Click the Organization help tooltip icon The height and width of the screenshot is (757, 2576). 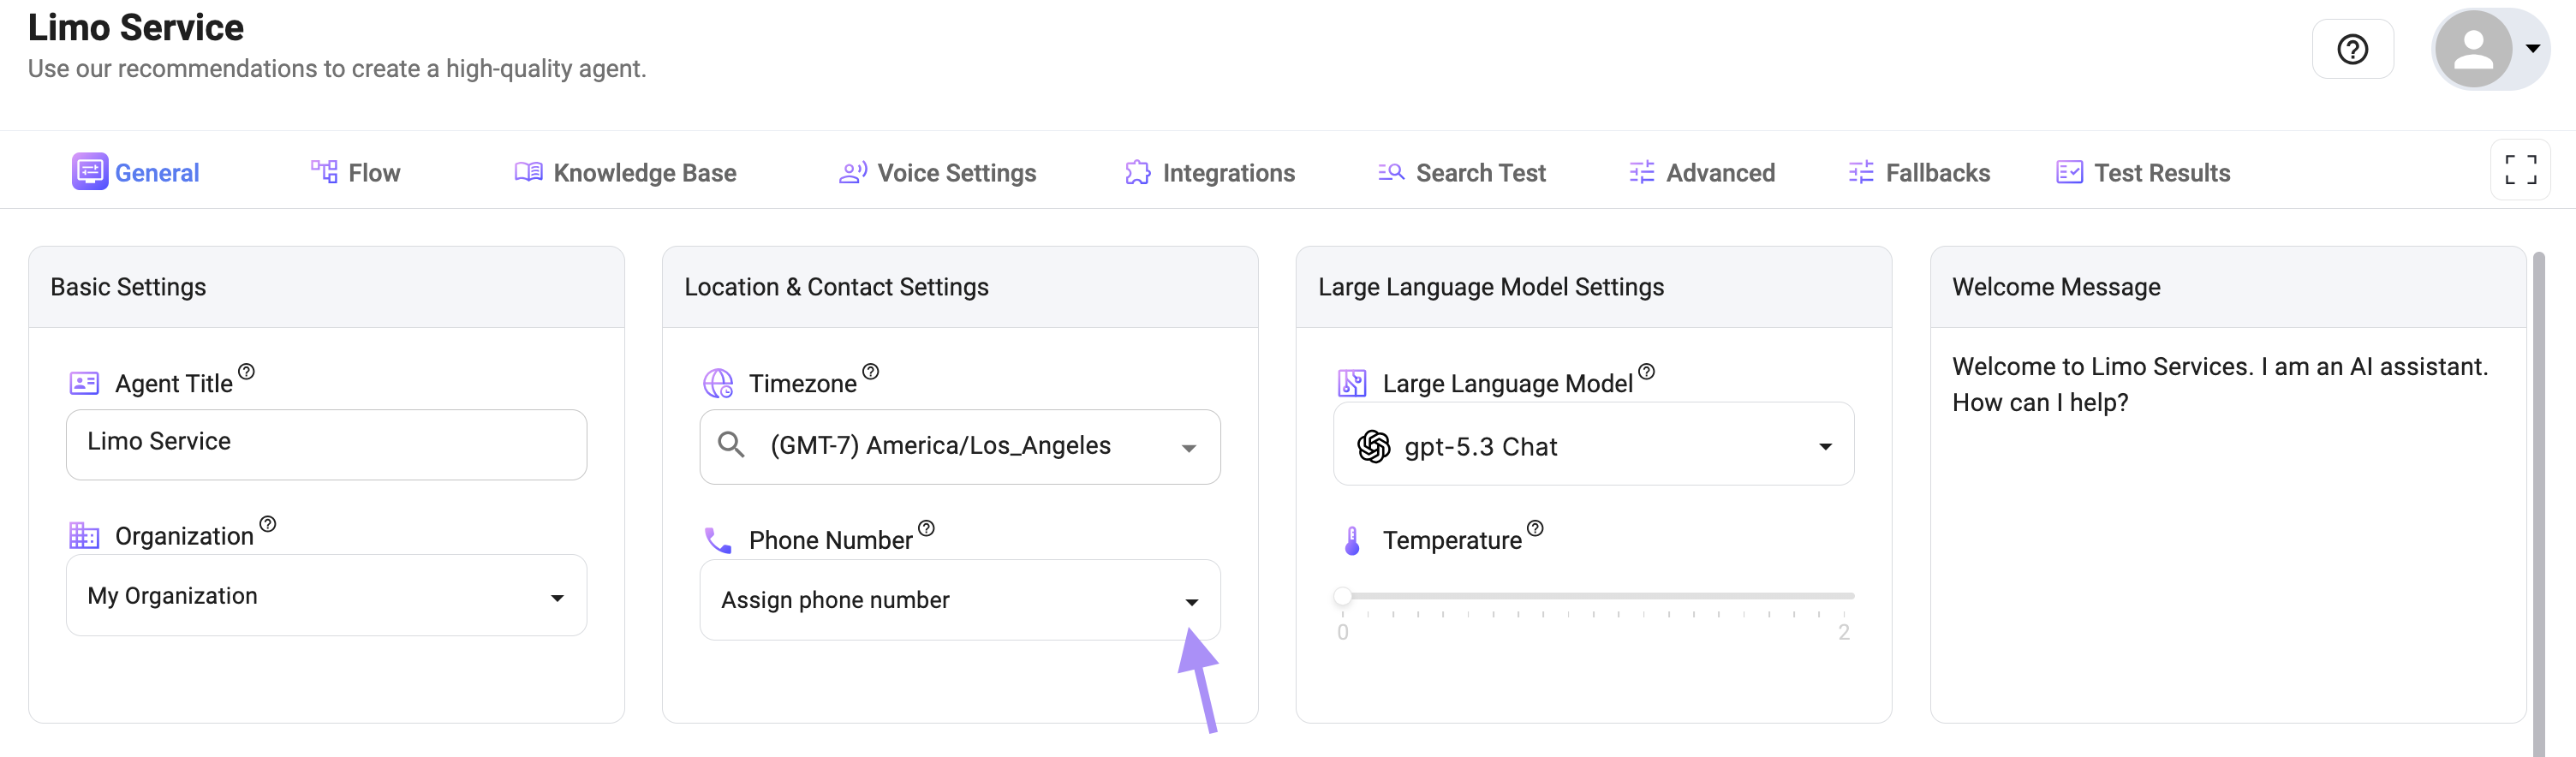267,524
